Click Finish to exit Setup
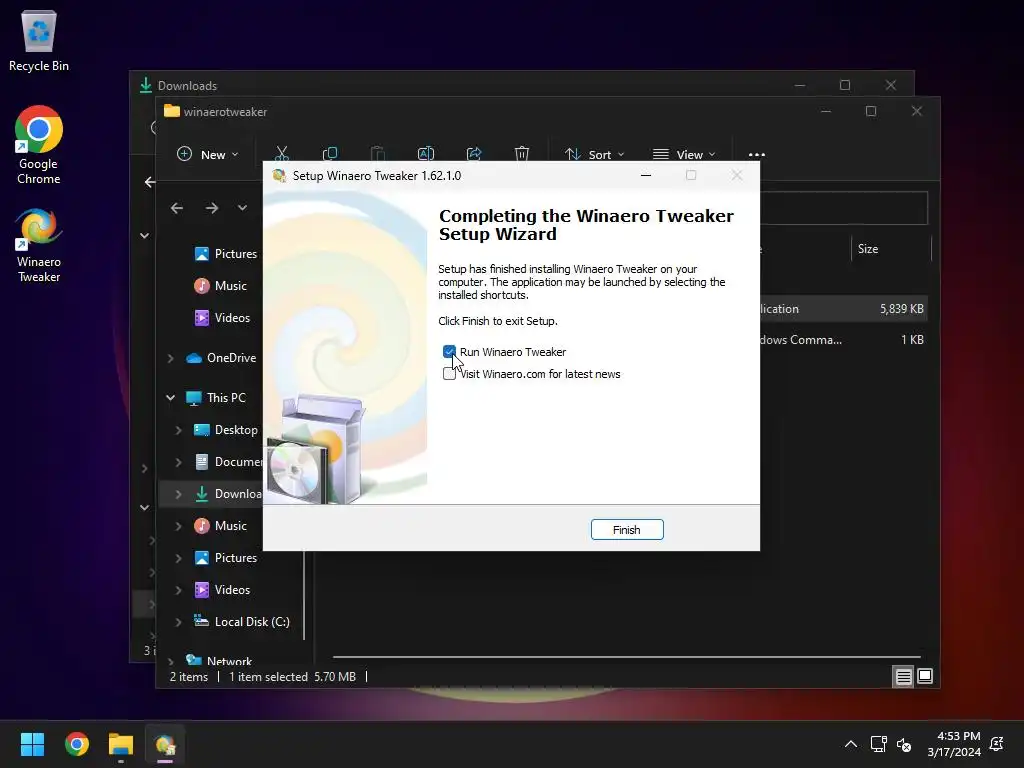Screen dimensions: 1024x768 [627, 530]
